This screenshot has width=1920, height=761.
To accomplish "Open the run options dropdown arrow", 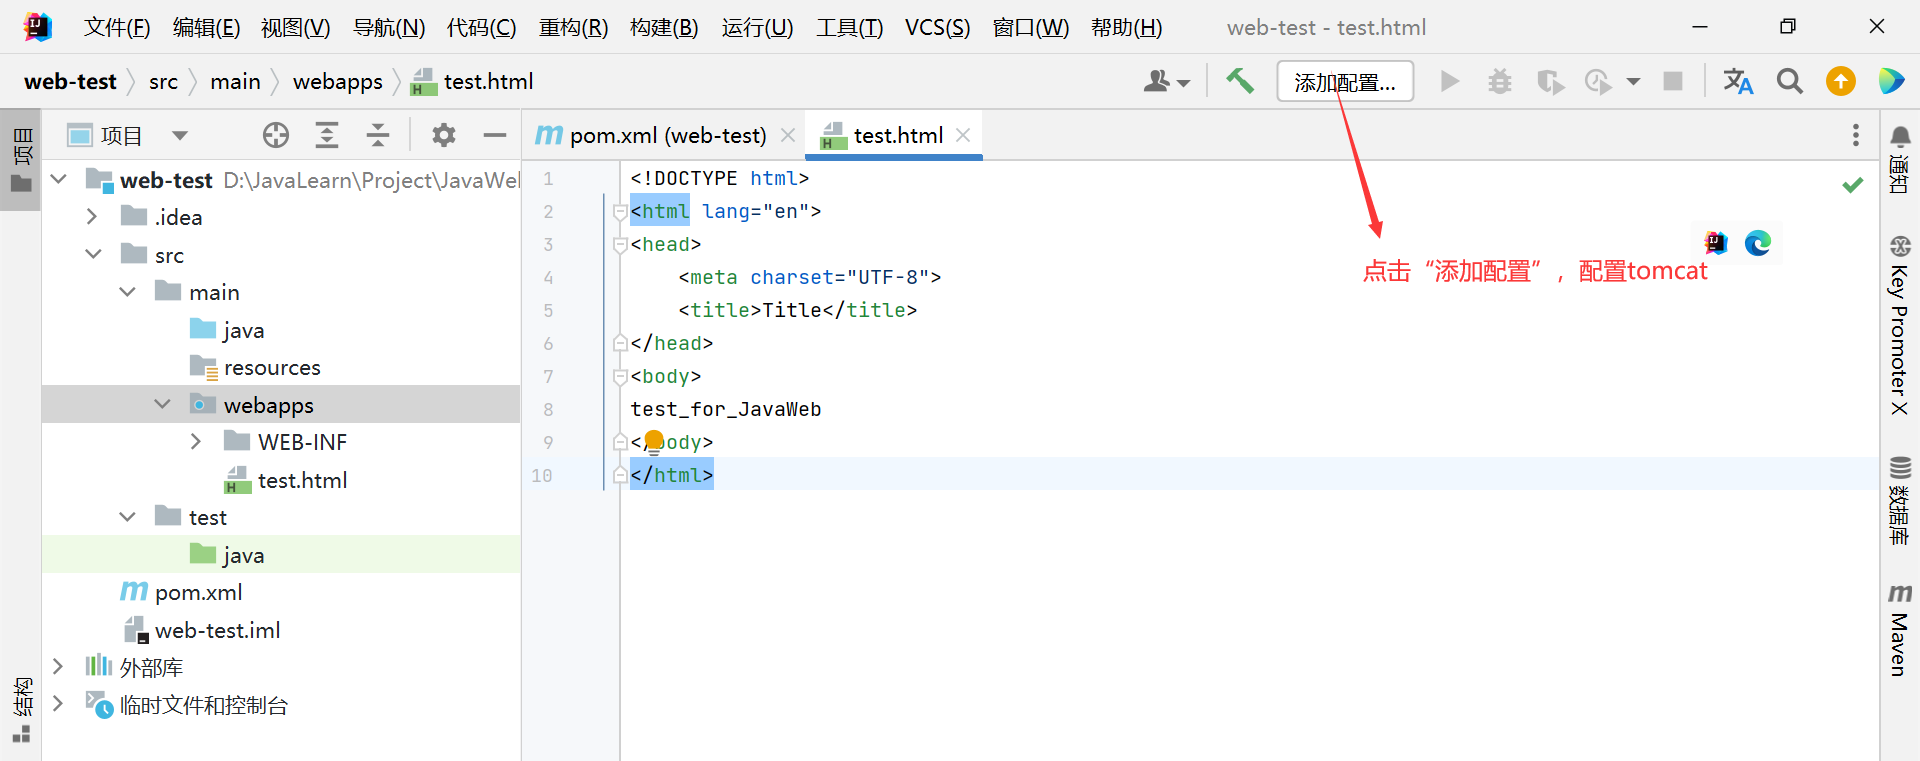I will pyautogui.click(x=1634, y=81).
